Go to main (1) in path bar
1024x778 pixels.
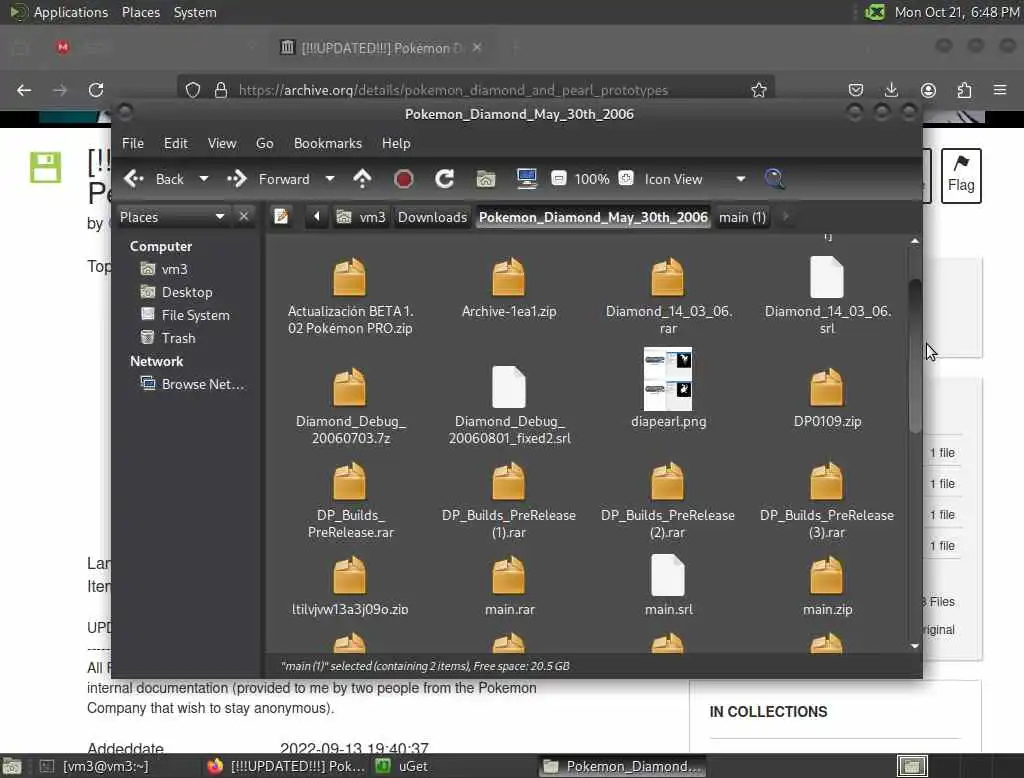[742, 217]
